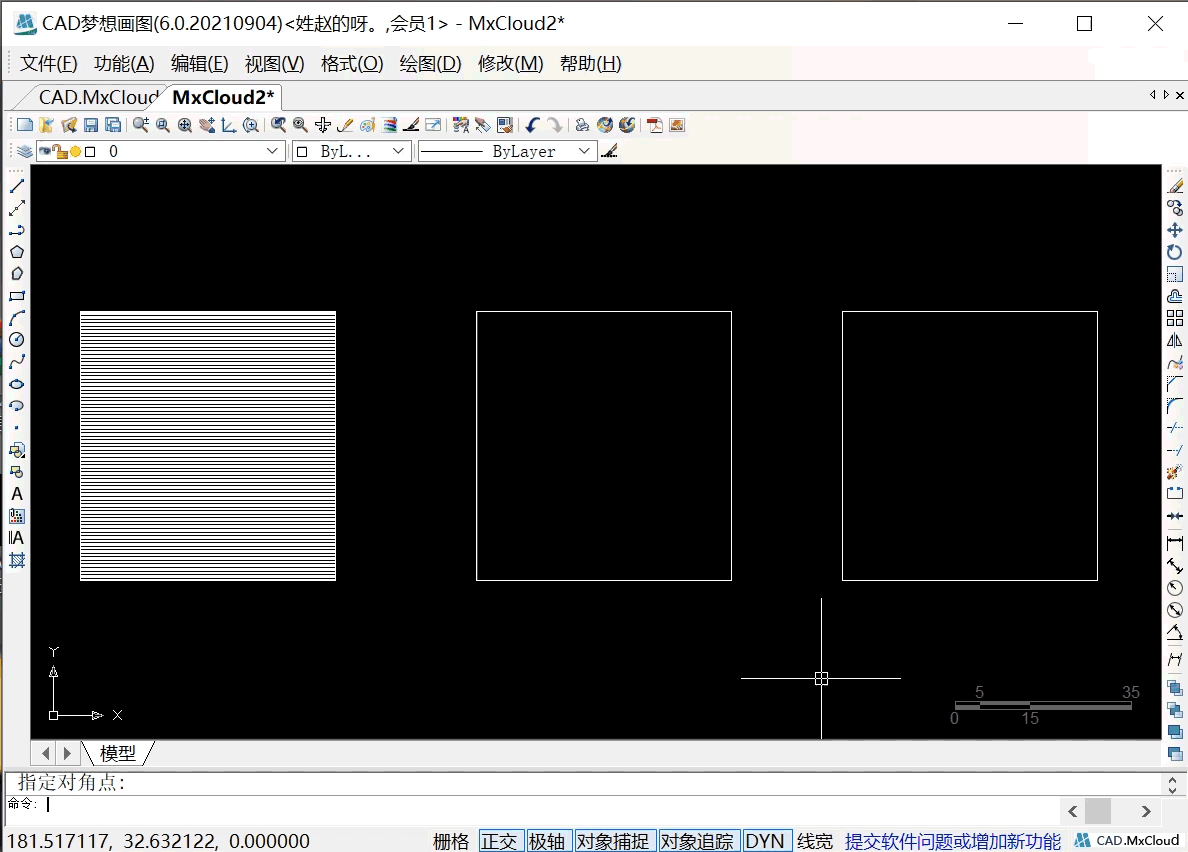Click the Undo arrow icon
Viewport: 1188px width, 852px height.
(532, 125)
